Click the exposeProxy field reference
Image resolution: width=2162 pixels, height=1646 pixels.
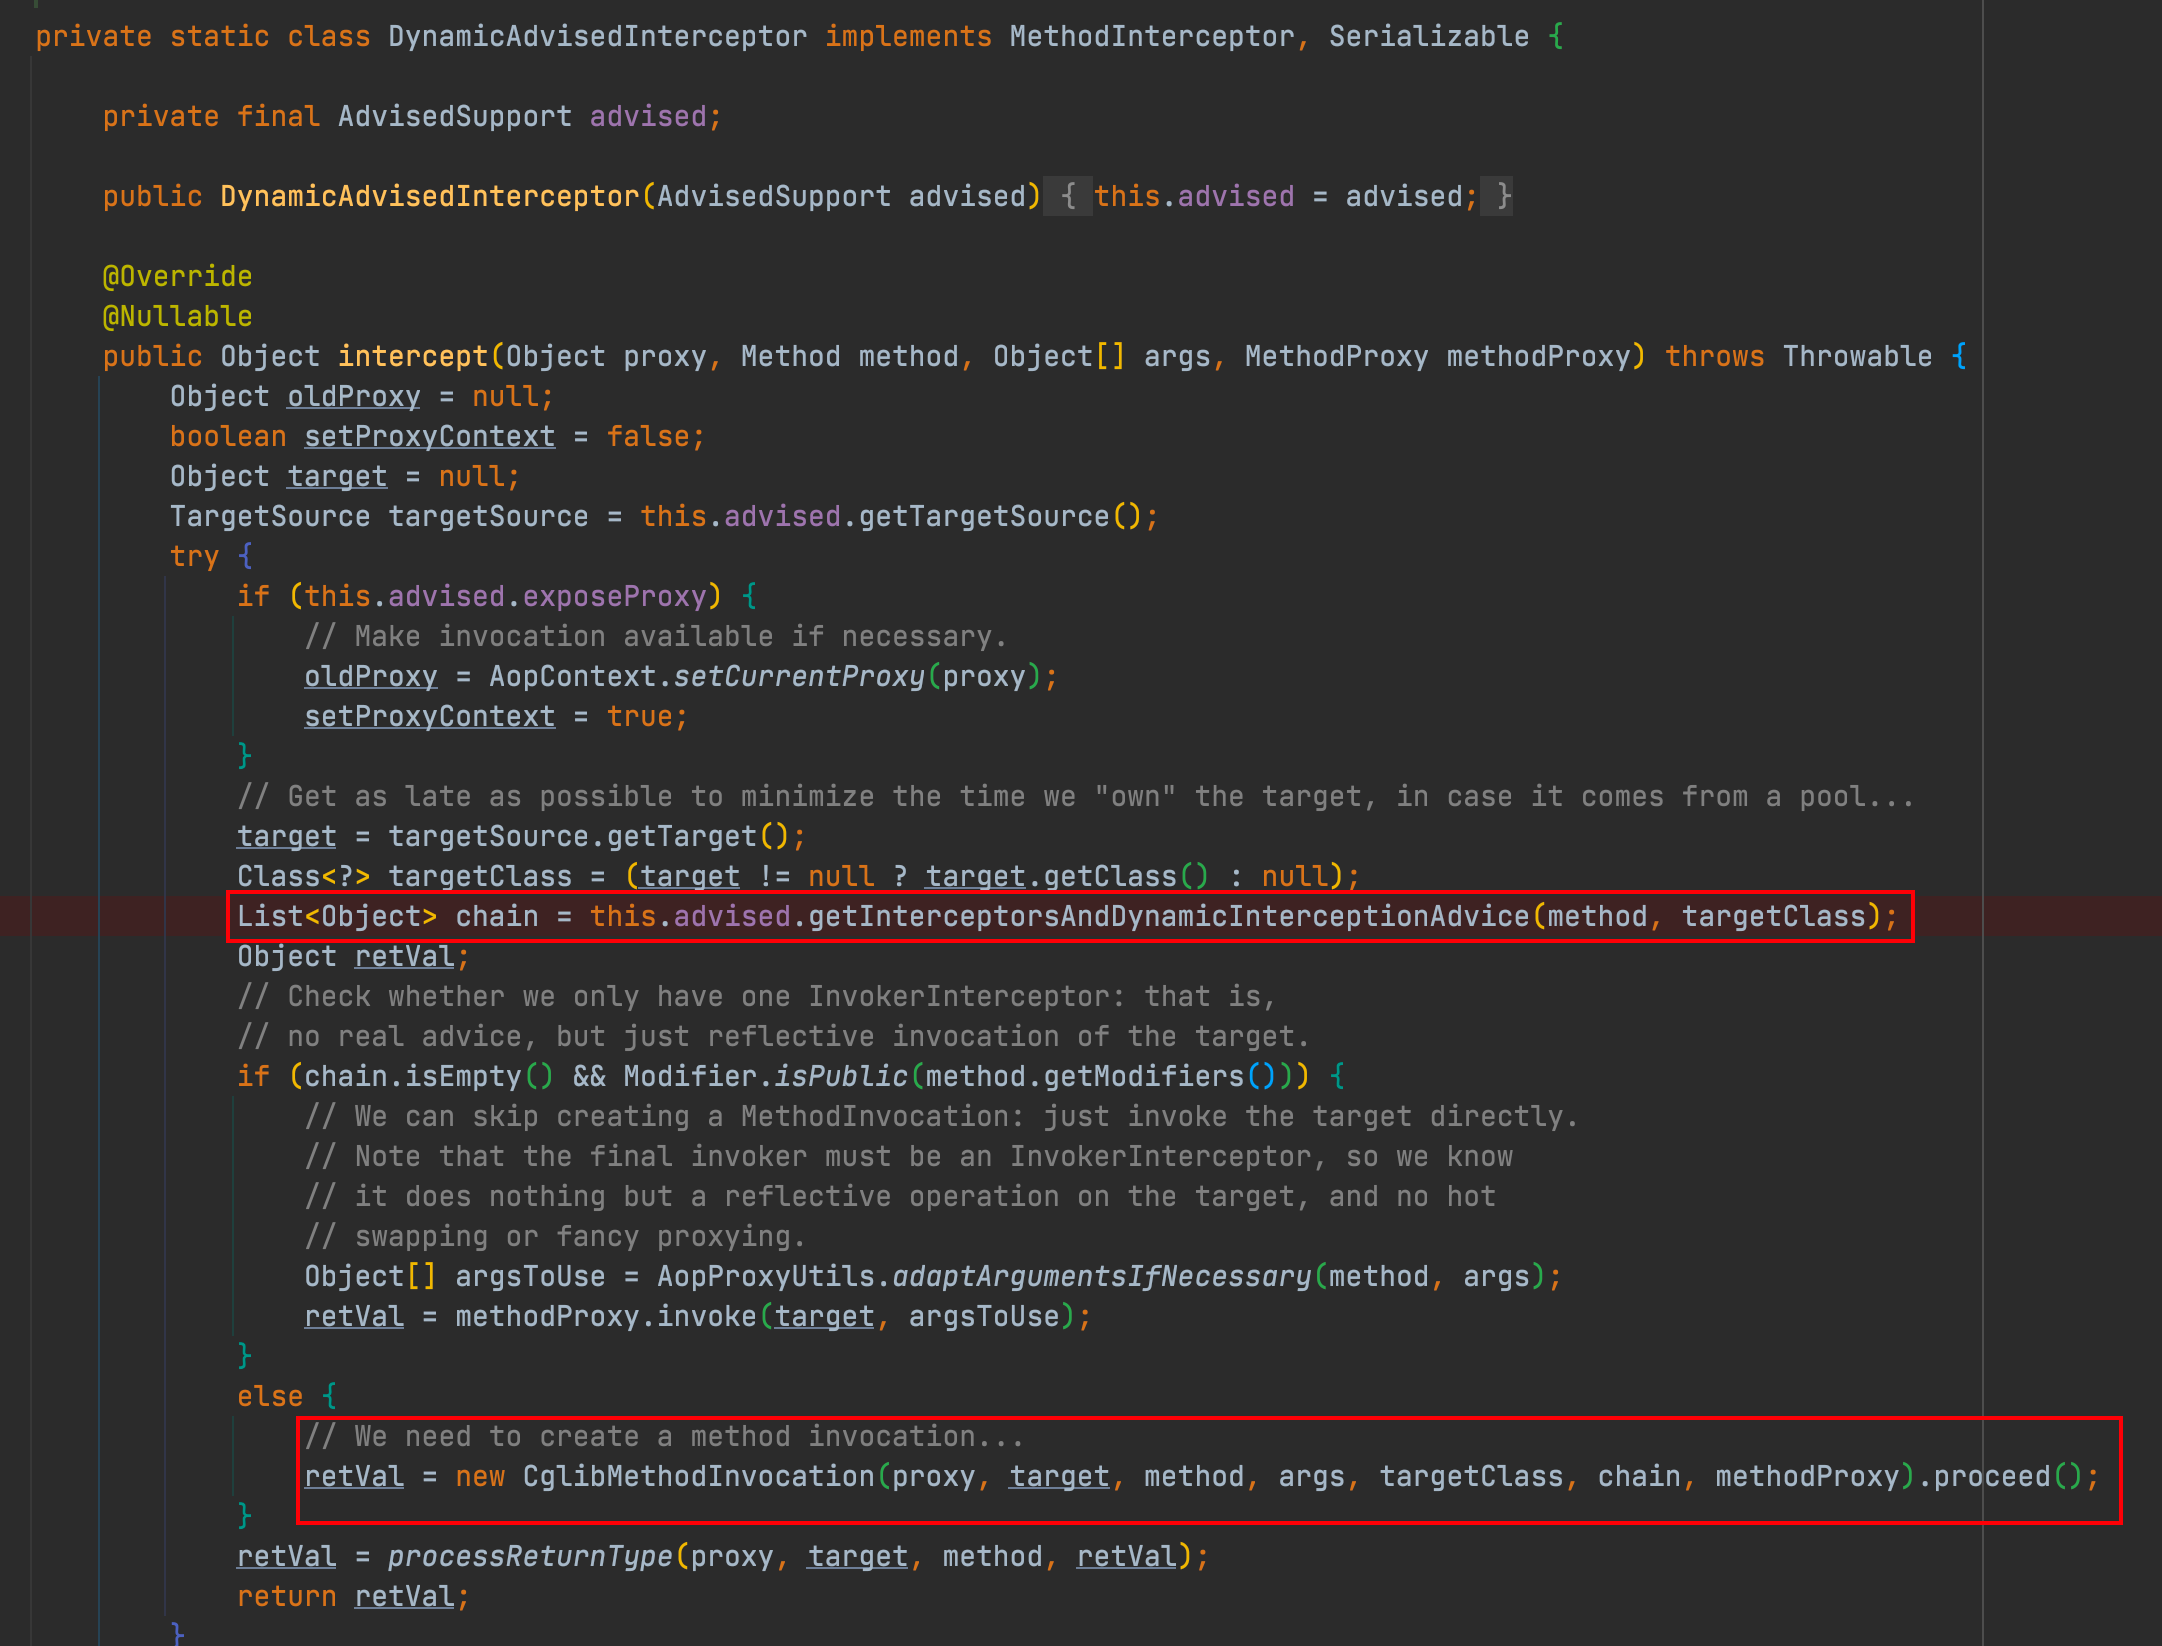[x=614, y=596]
